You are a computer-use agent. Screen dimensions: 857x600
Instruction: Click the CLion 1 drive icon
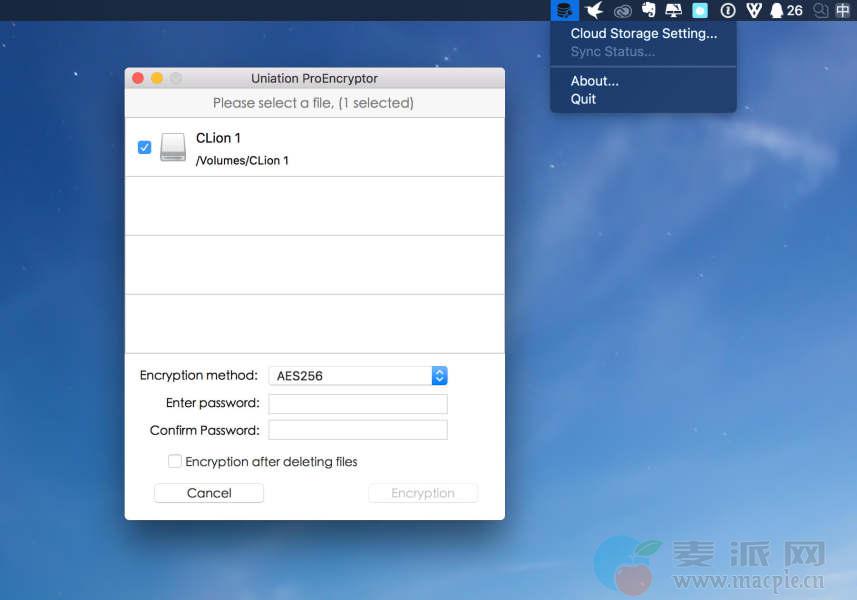[173, 148]
